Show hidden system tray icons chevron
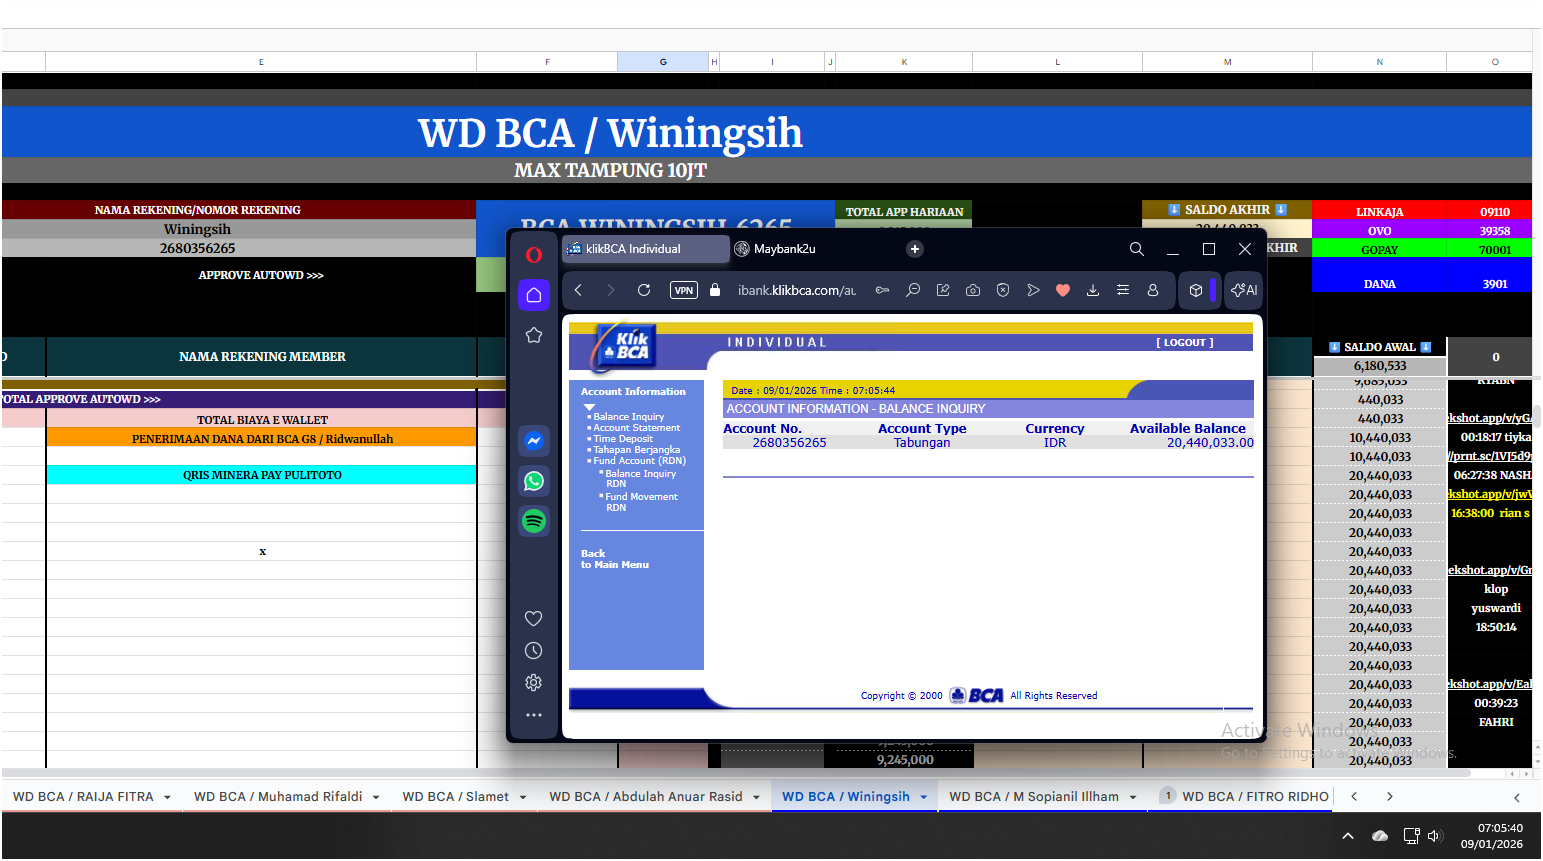 point(1348,836)
